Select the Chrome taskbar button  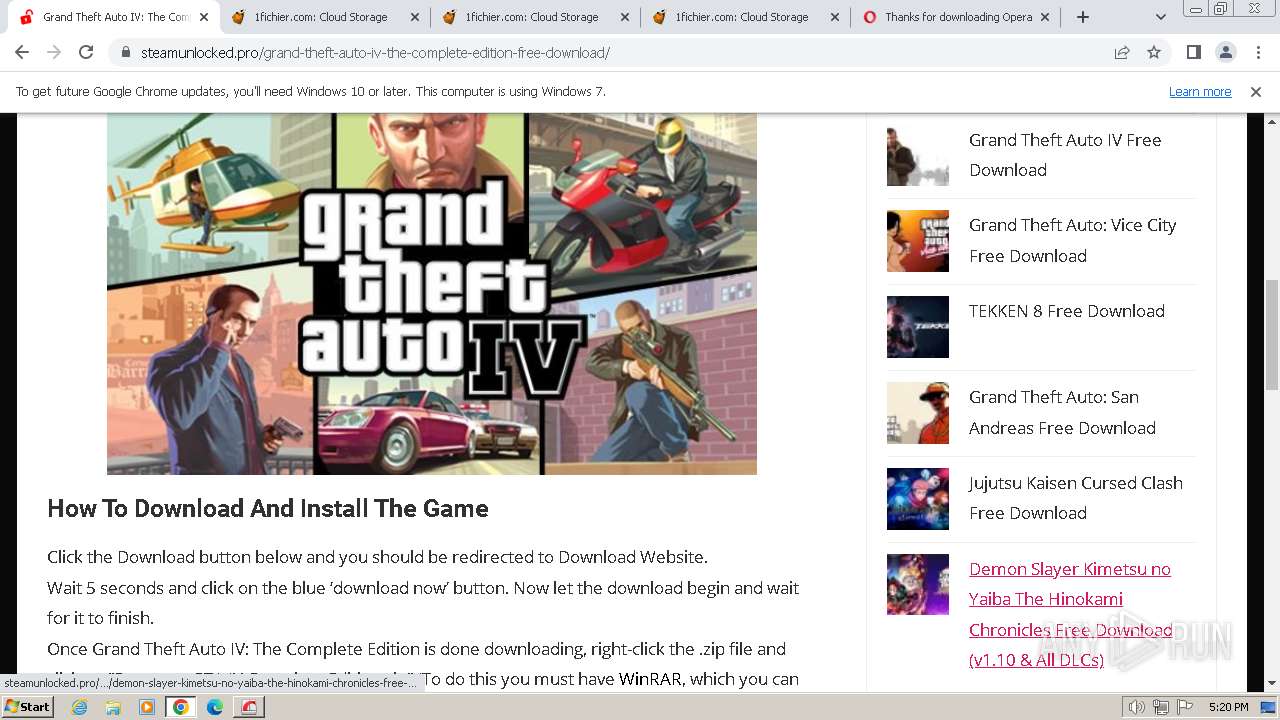coord(181,707)
